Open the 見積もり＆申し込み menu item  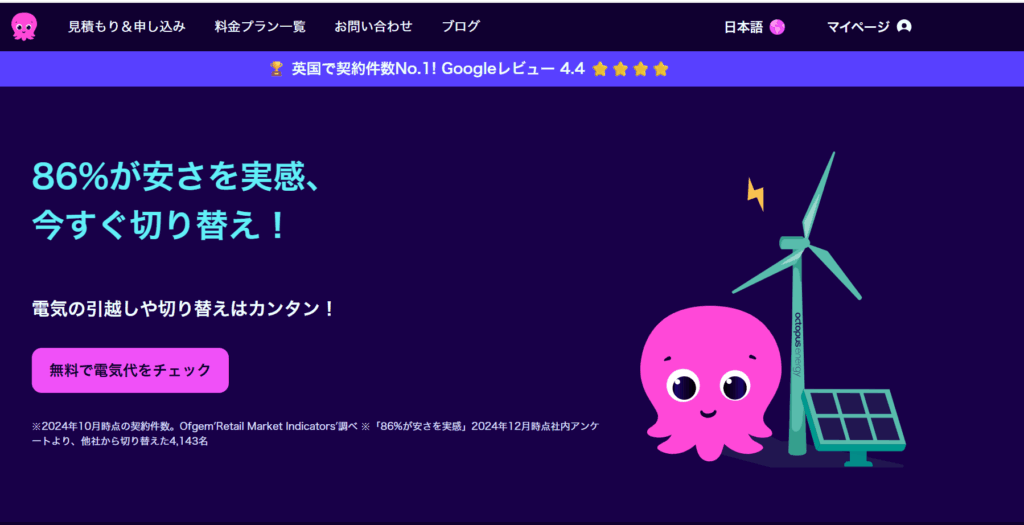click(x=126, y=27)
